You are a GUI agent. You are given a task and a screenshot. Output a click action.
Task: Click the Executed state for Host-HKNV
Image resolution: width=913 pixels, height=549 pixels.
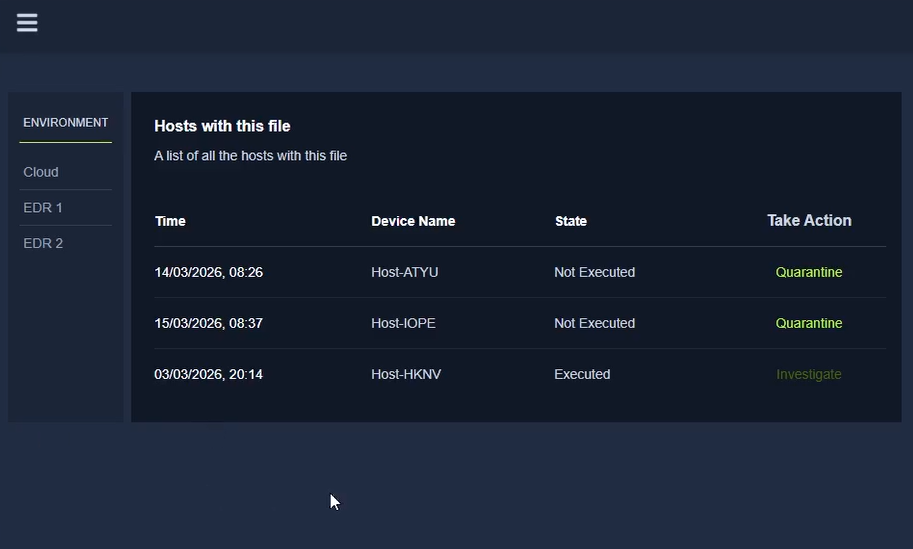click(582, 374)
